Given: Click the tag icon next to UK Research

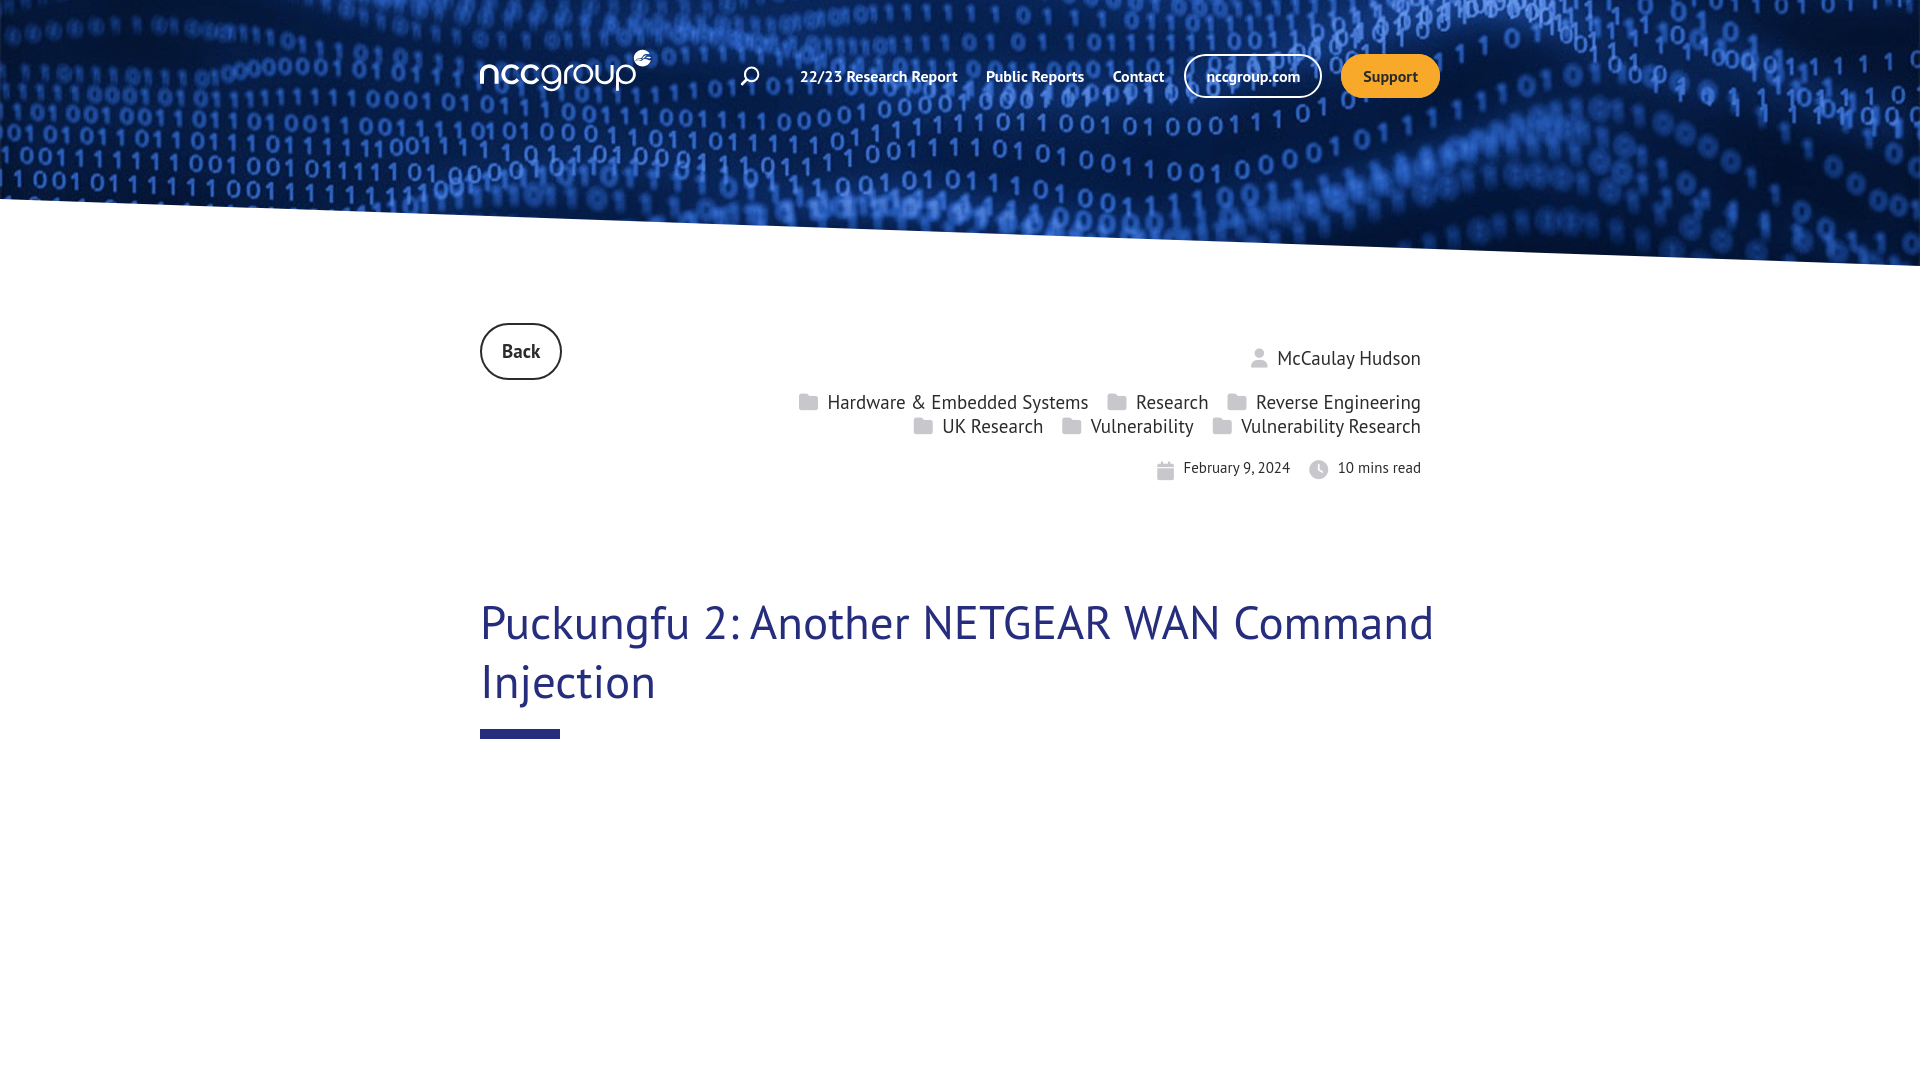Looking at the screenshot, I should (923, 426).
